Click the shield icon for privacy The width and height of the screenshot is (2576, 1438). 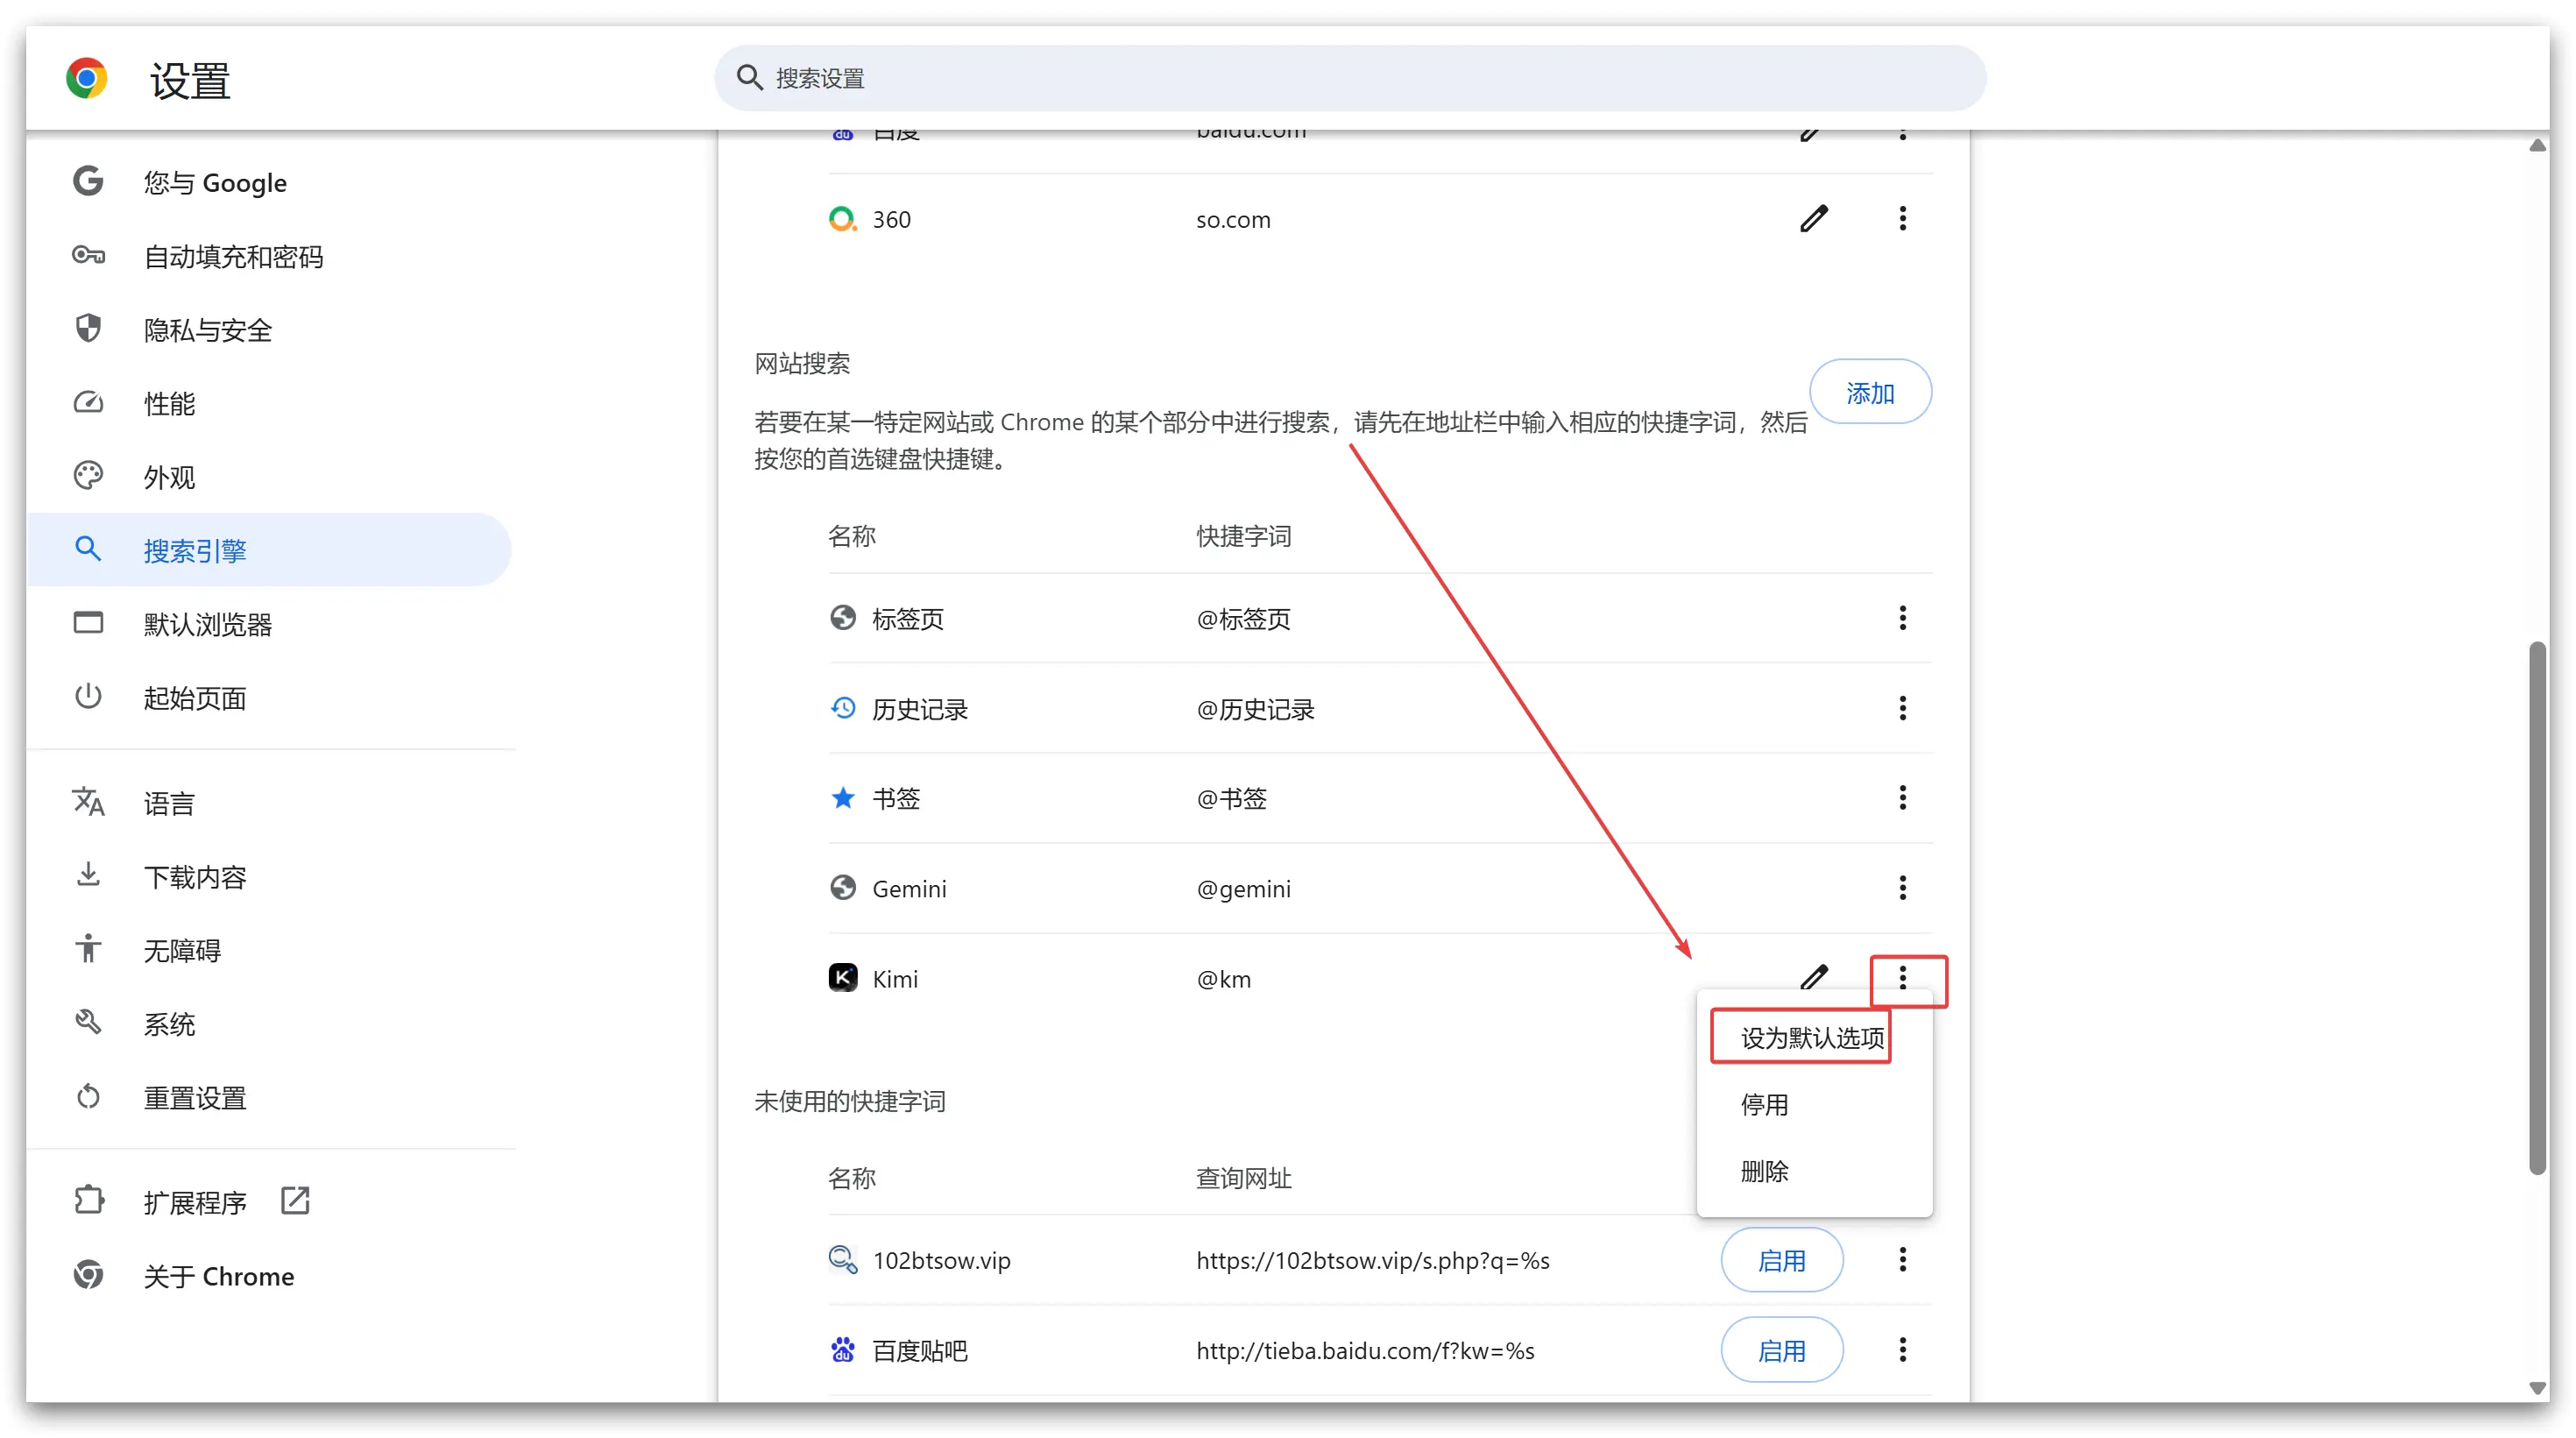pyautogui.click(x=88, y=328)
